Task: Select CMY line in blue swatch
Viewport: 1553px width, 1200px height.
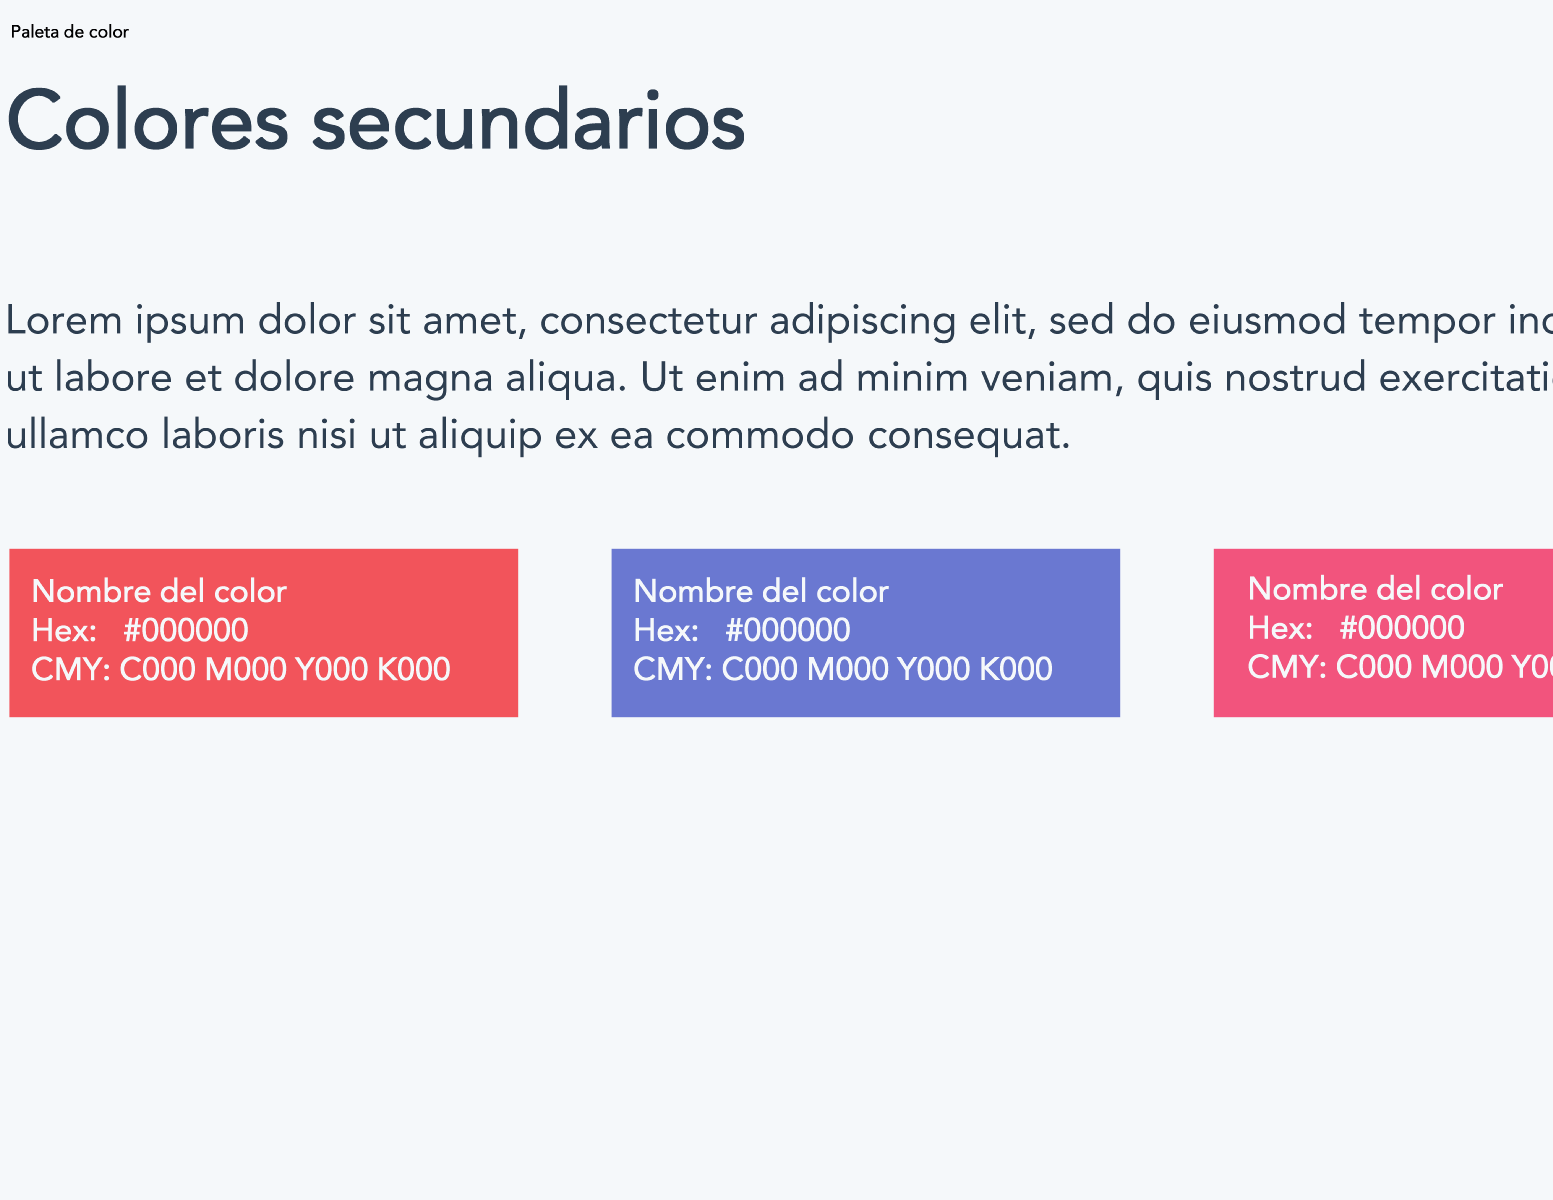Action: [x=843, y=669]
